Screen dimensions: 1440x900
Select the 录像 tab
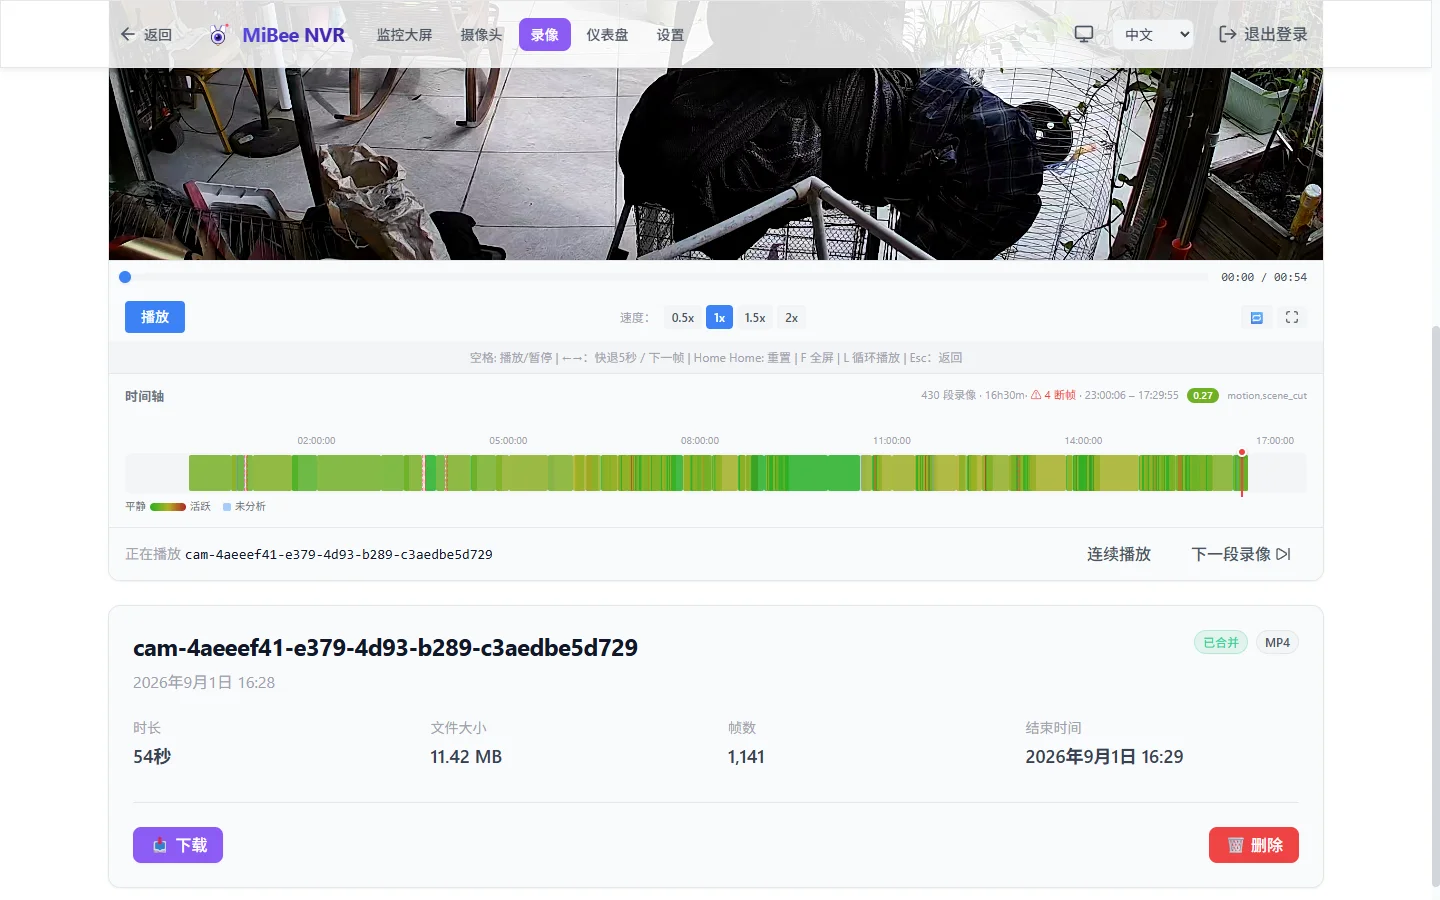[544, 35]
